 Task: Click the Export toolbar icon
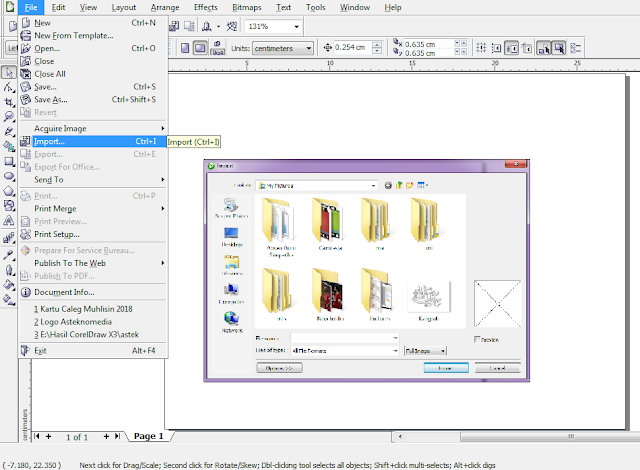pyautogui.click(x=189, y=27)
